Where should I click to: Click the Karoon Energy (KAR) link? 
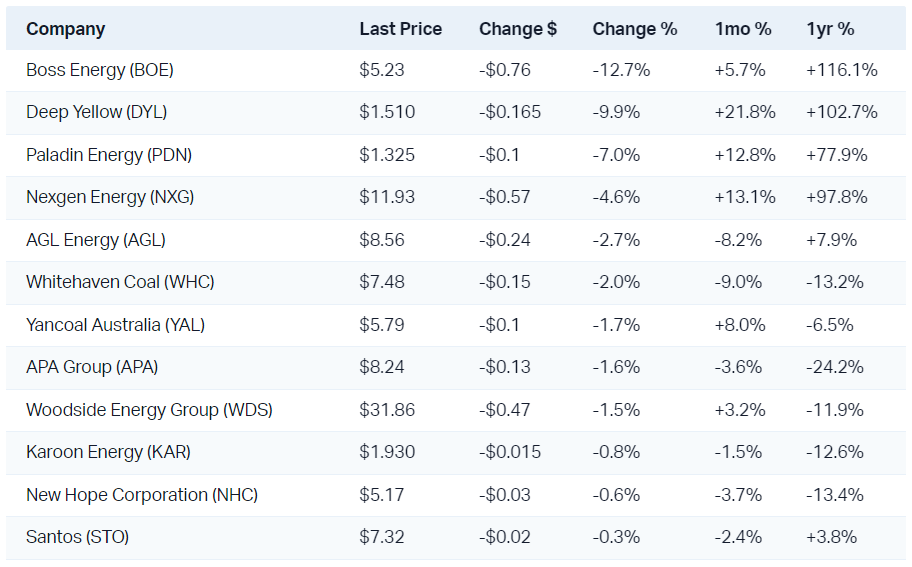pos(109,452)
